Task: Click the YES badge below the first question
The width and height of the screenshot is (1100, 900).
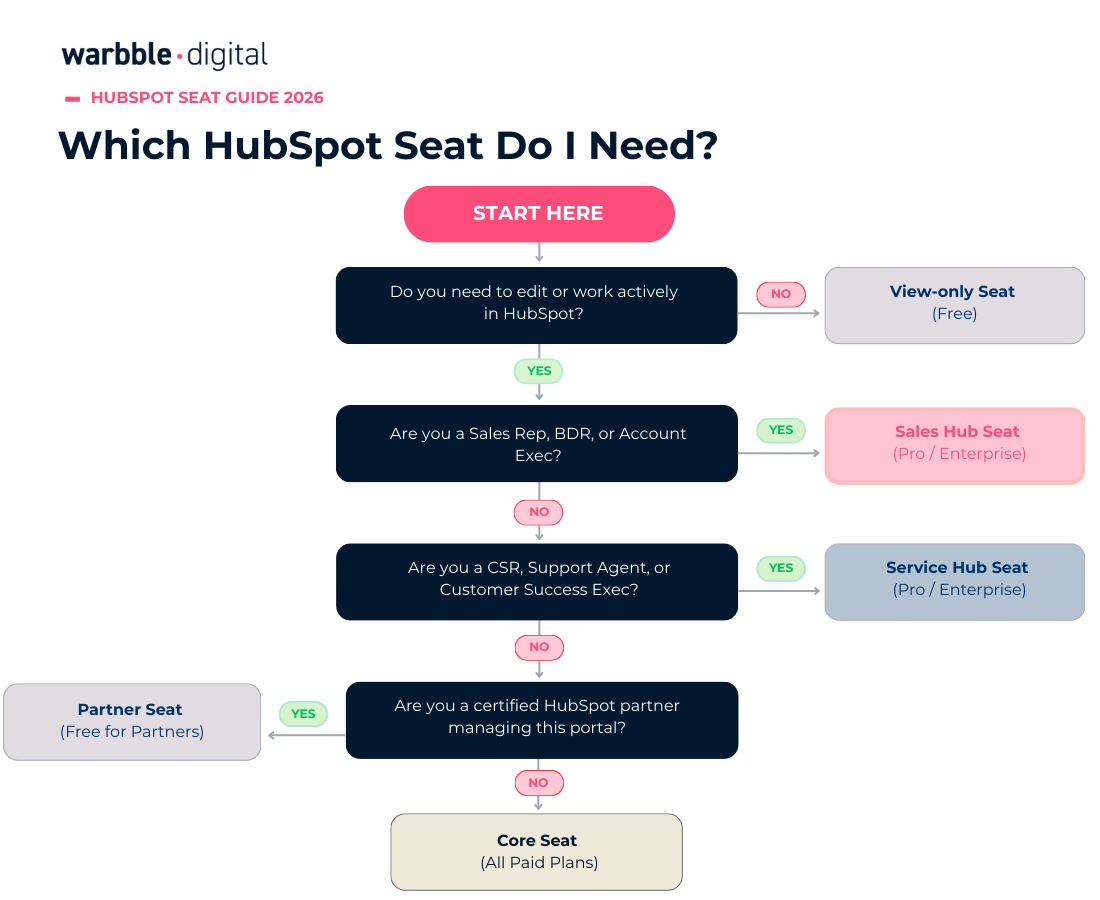Action: tap(539, 371)
